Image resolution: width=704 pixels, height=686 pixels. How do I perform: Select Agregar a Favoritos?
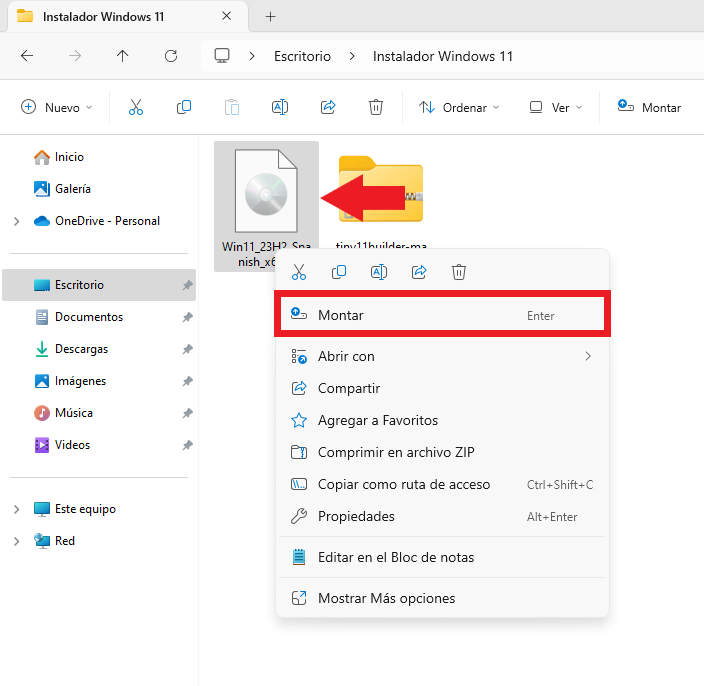[442, 421]
